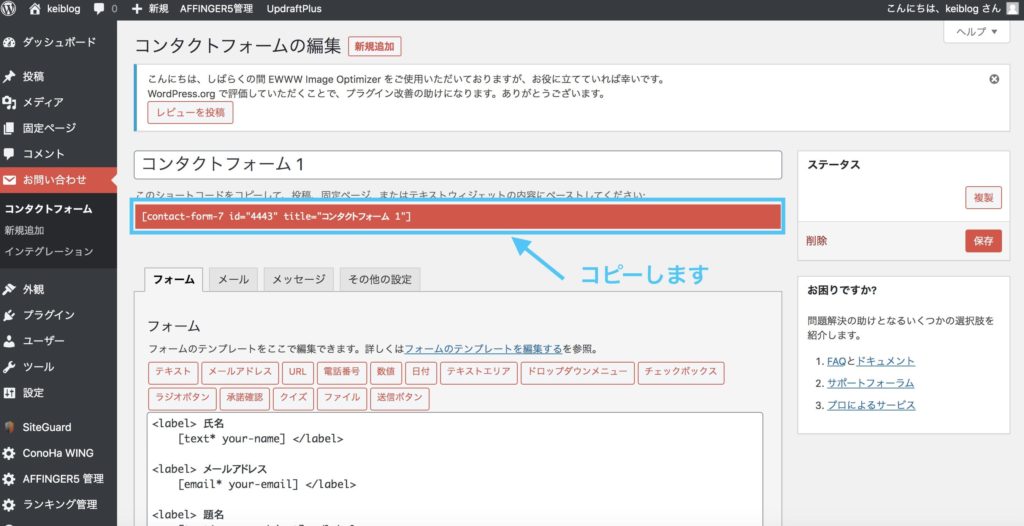This screenshot has height=526, width=1024.
Task: Insert a 承諾確認 tag
Action: tap(245, 399)
